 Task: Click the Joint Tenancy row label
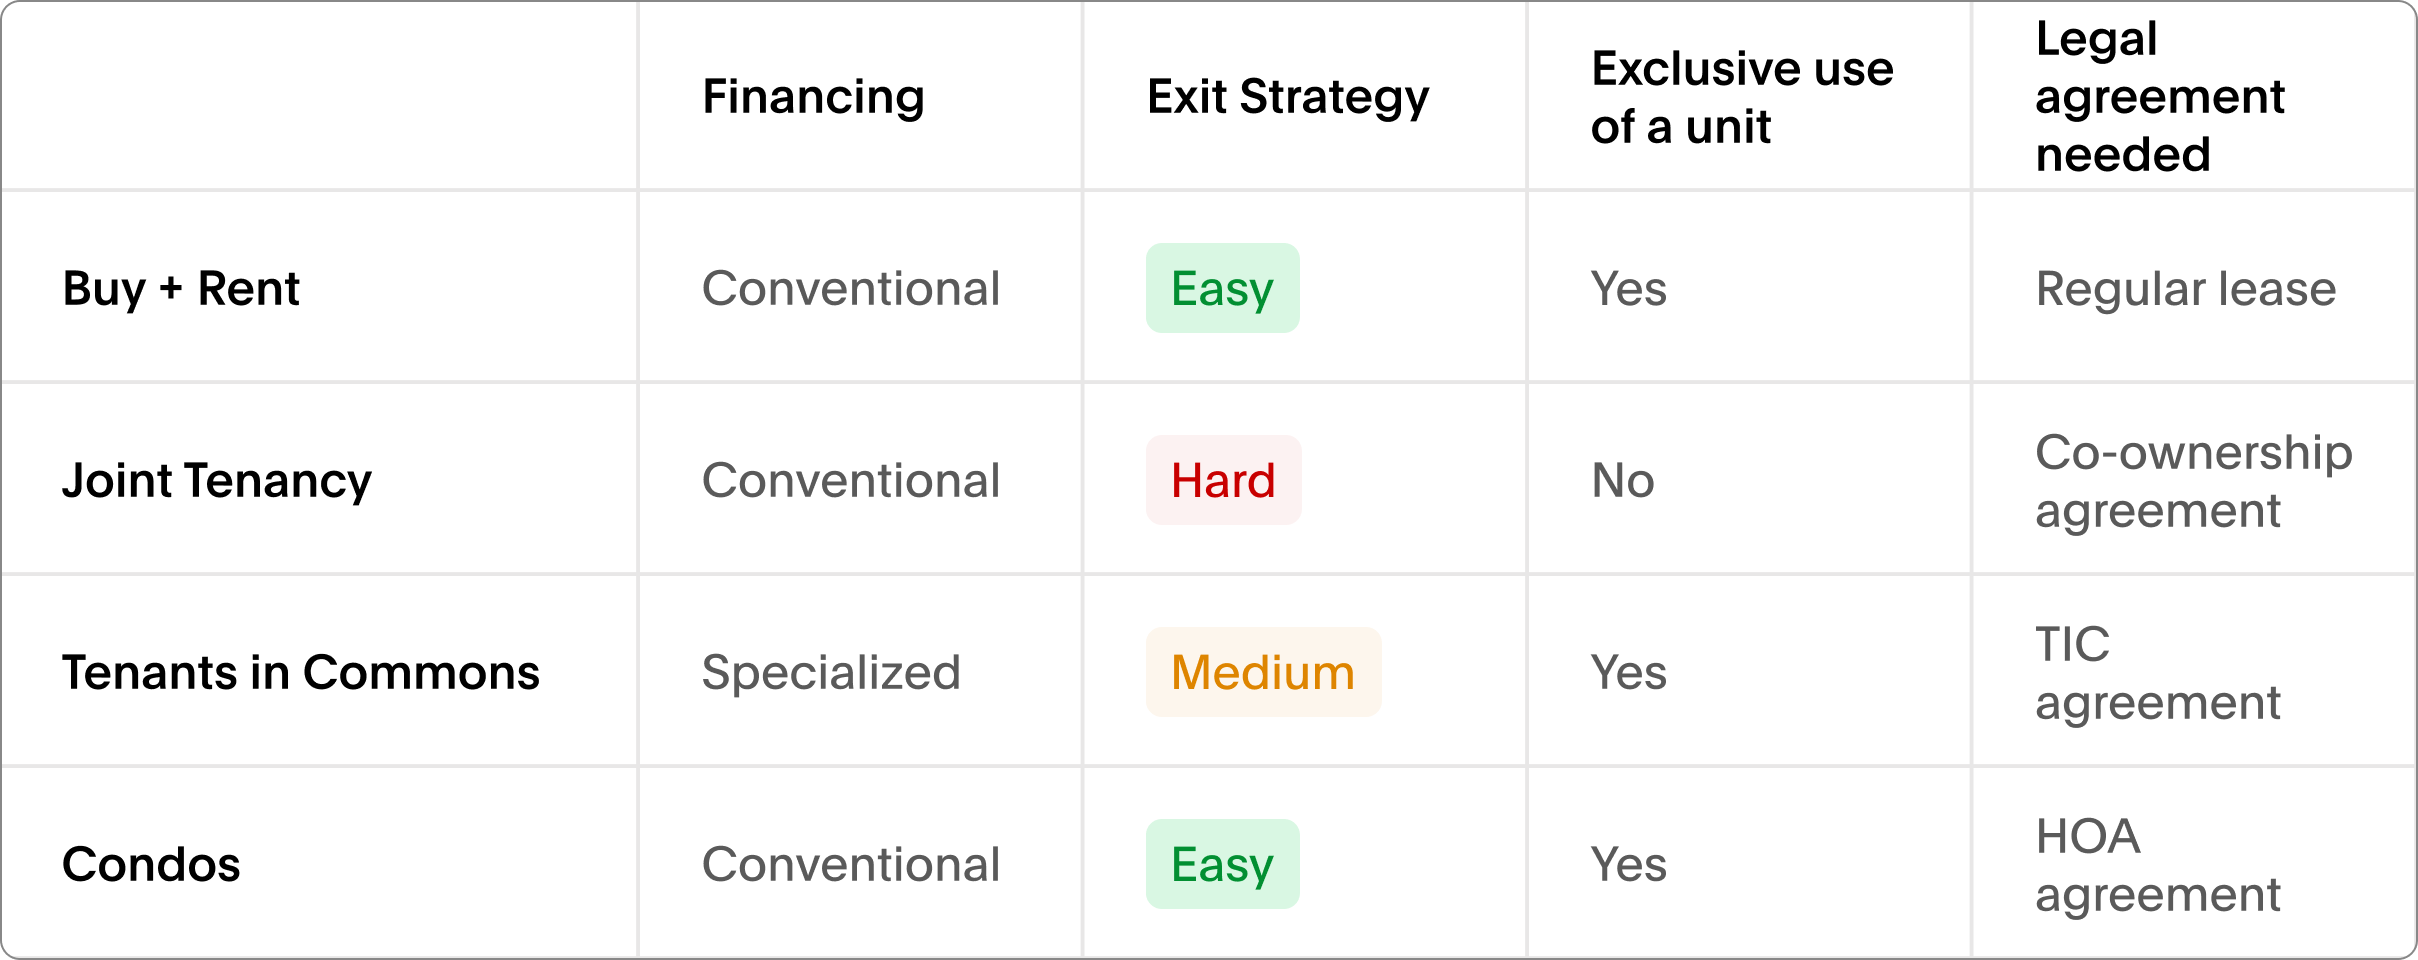[x=217, y=481]
